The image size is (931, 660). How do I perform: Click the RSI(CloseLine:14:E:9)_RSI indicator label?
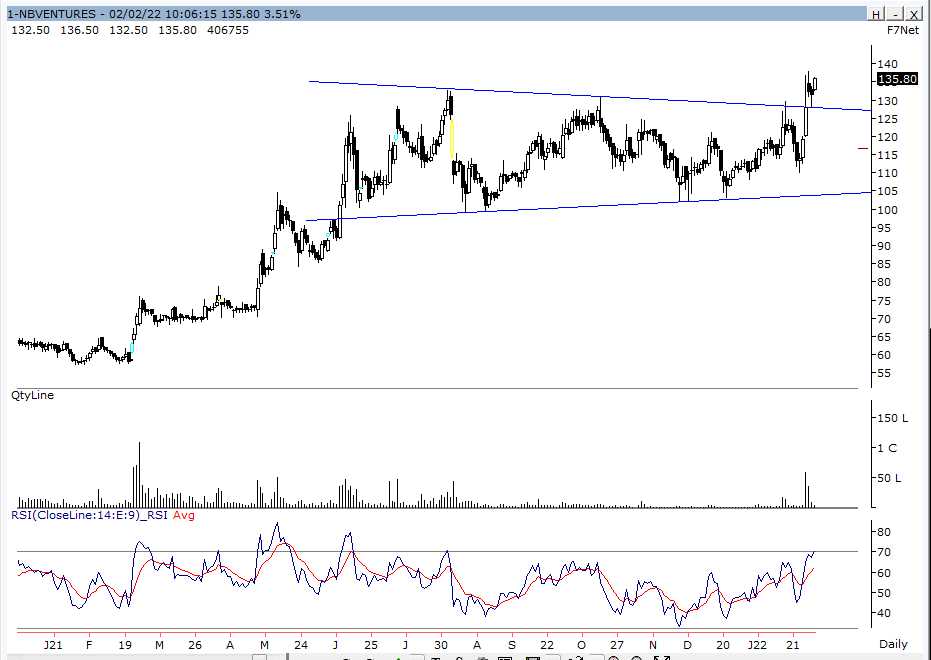89,515
